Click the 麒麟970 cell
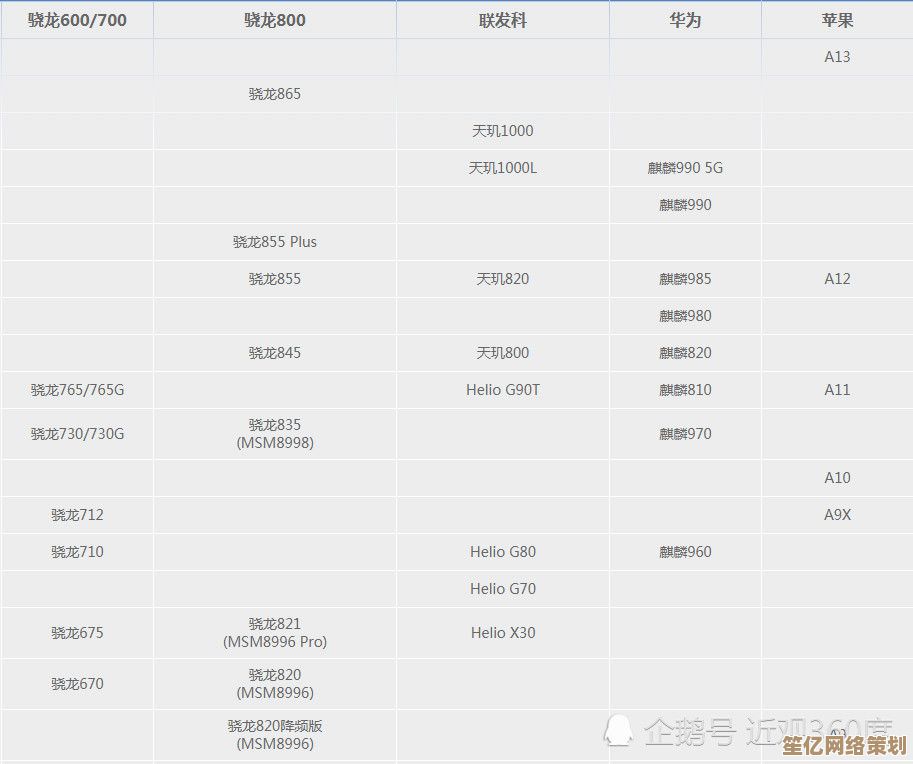The image size is (913, 764). (685, 434)
